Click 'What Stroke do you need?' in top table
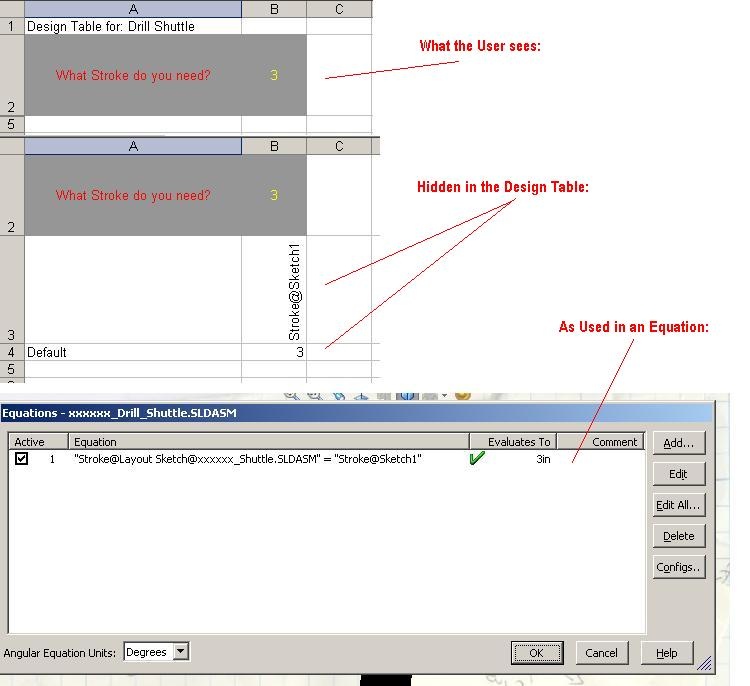 pyautogui.click(x=133, y=75)
